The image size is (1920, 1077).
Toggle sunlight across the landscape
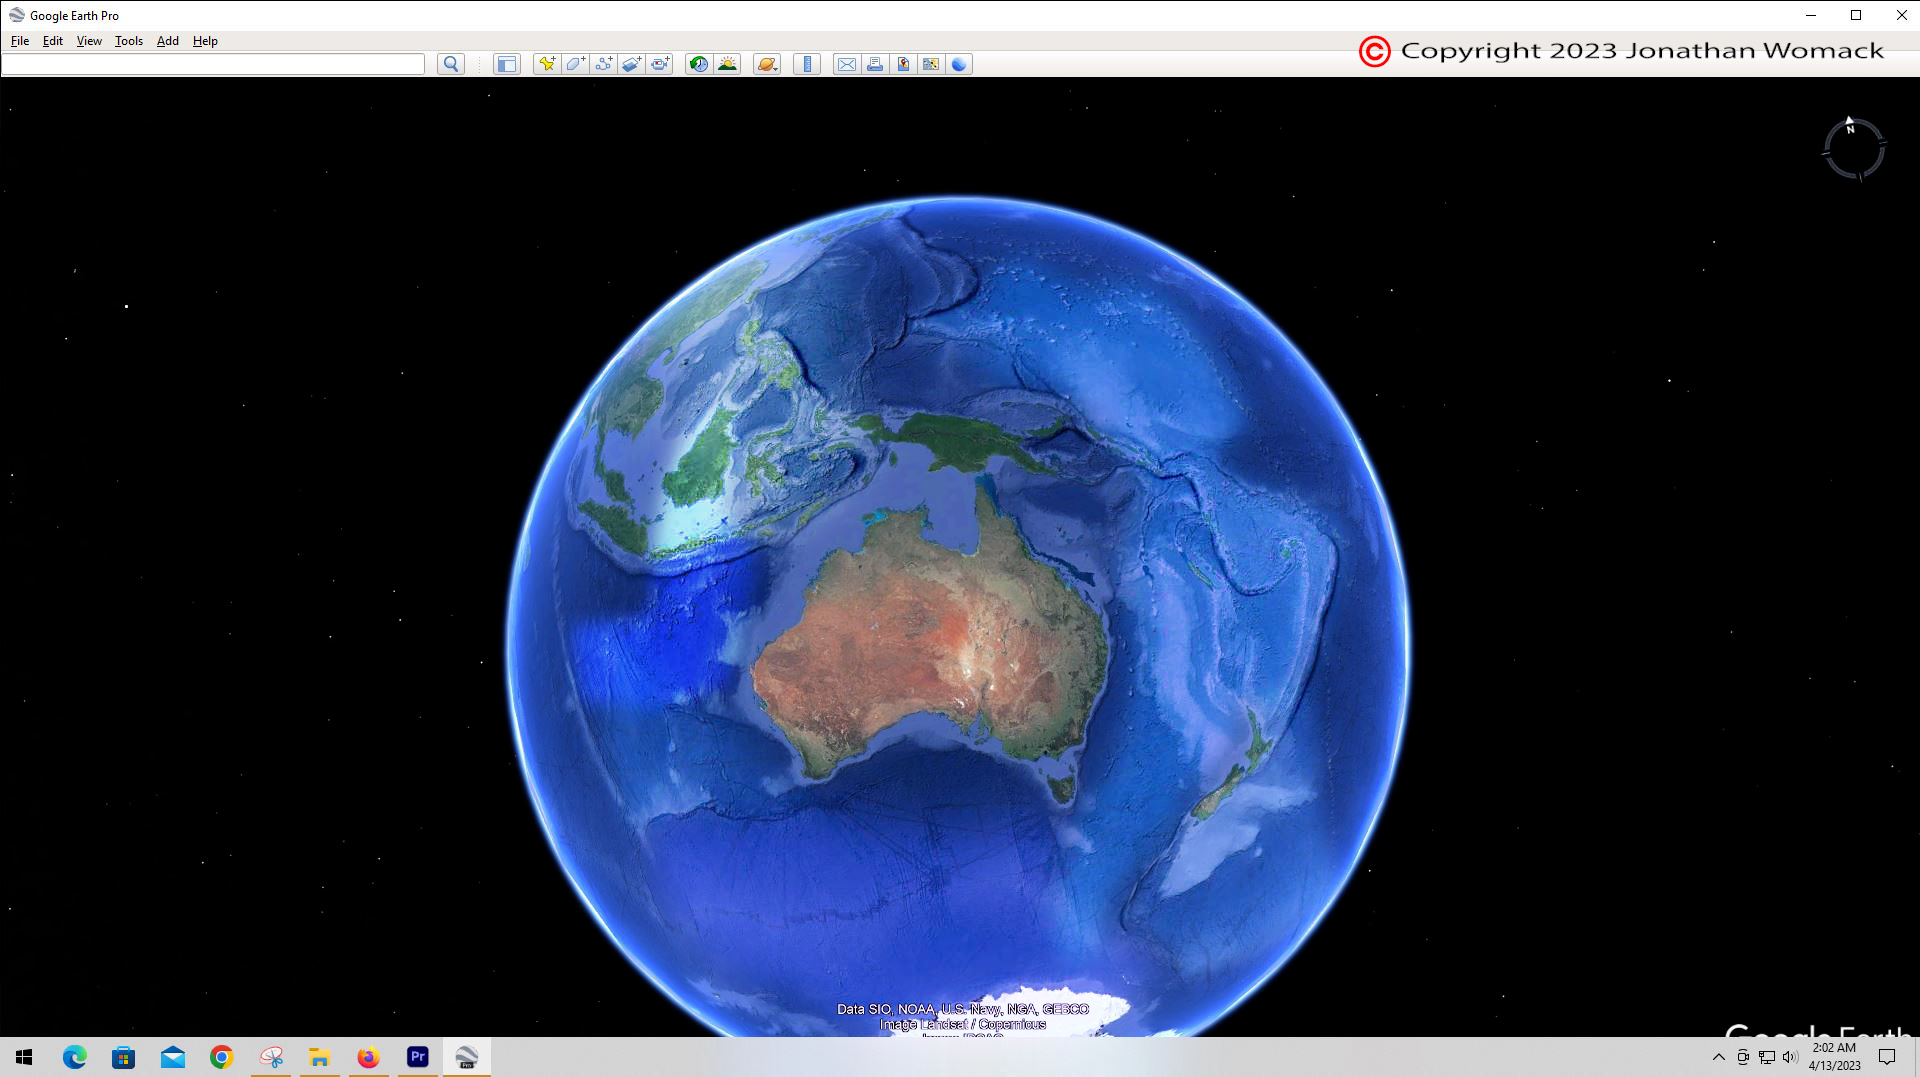pos(728,64)
